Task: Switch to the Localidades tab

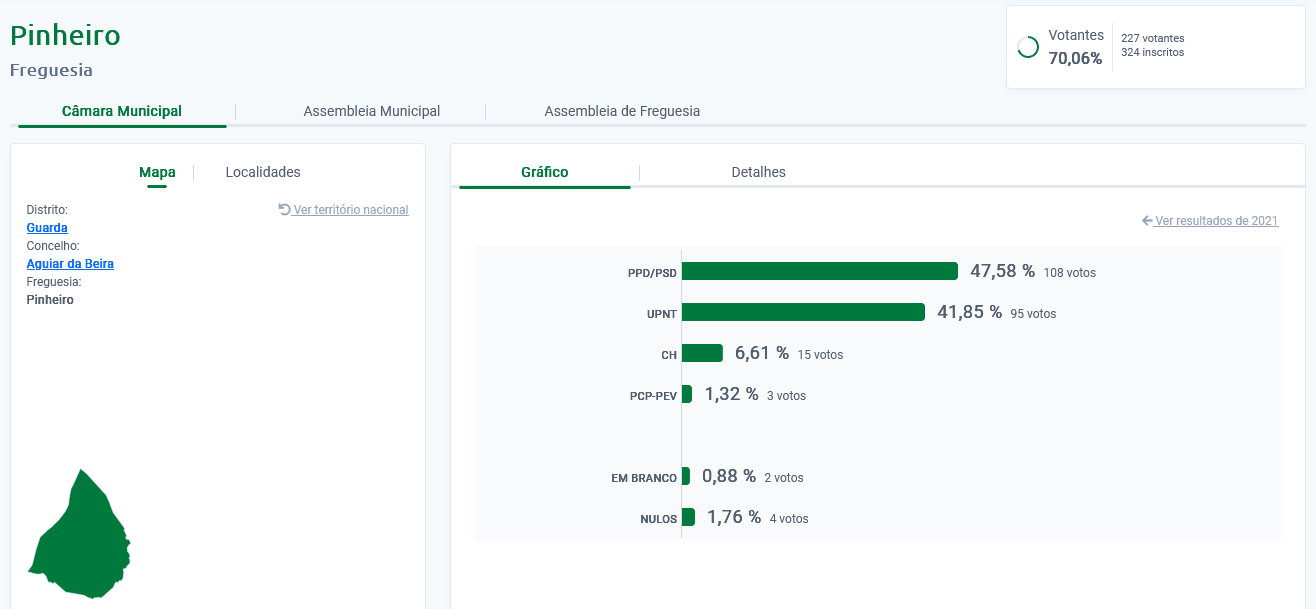Action: [x=263, y=172]
